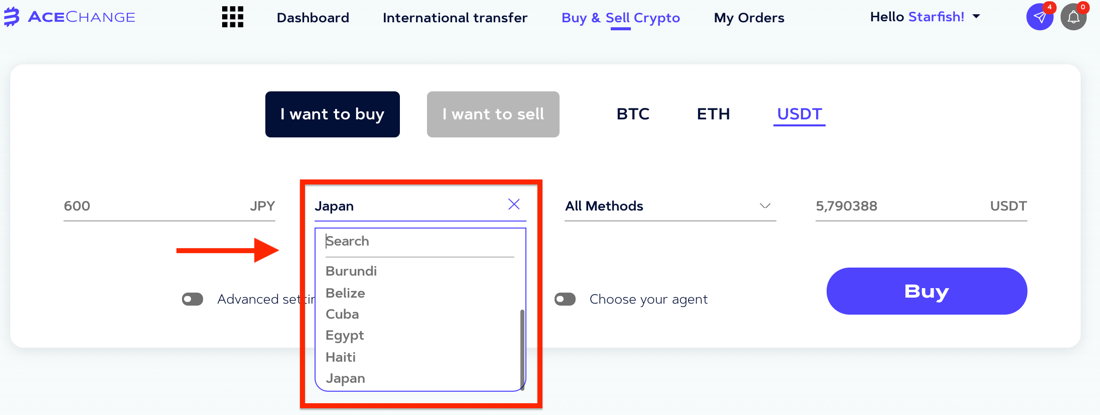Click the country Search field

pyautogui.click(x=420, y=242)
